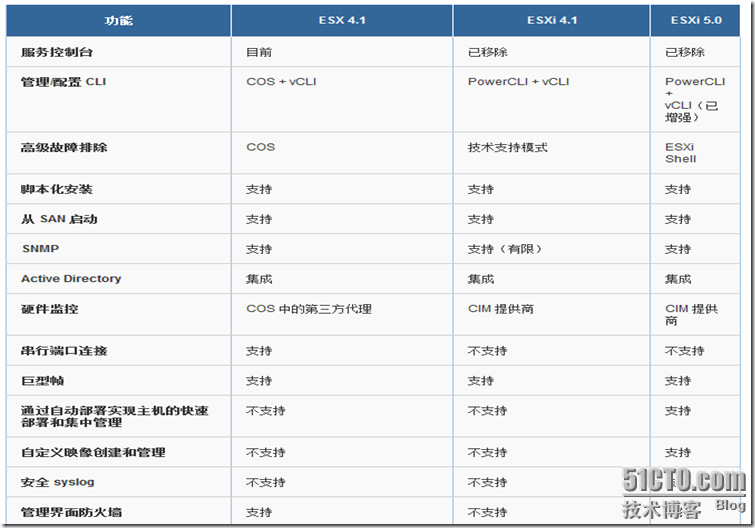The width and height of the screenshot is (755, 528).
Task: Select the 安全 syslog row label
Action: [57, 482]
